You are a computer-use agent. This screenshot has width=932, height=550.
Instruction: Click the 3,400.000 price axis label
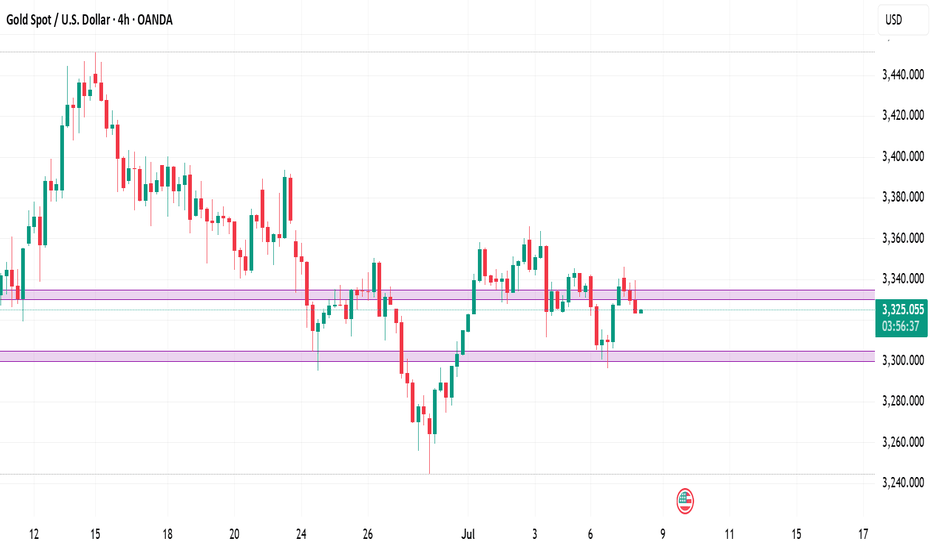point(903,156)
